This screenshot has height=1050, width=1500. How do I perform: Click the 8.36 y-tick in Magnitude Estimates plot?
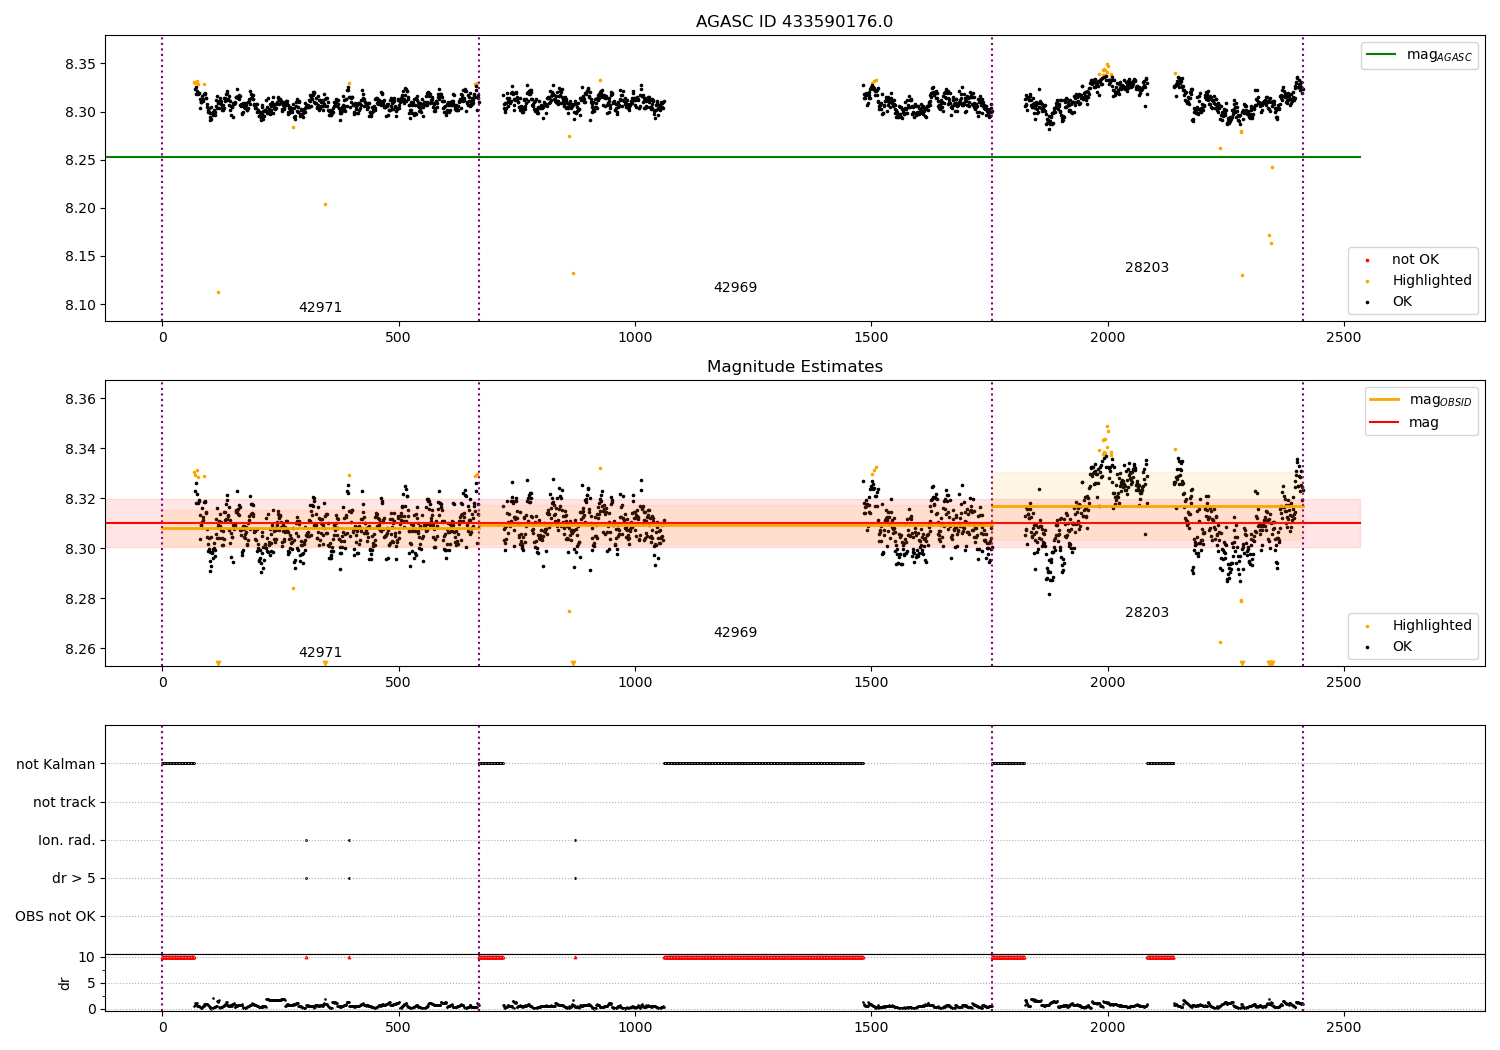[79, 399]
